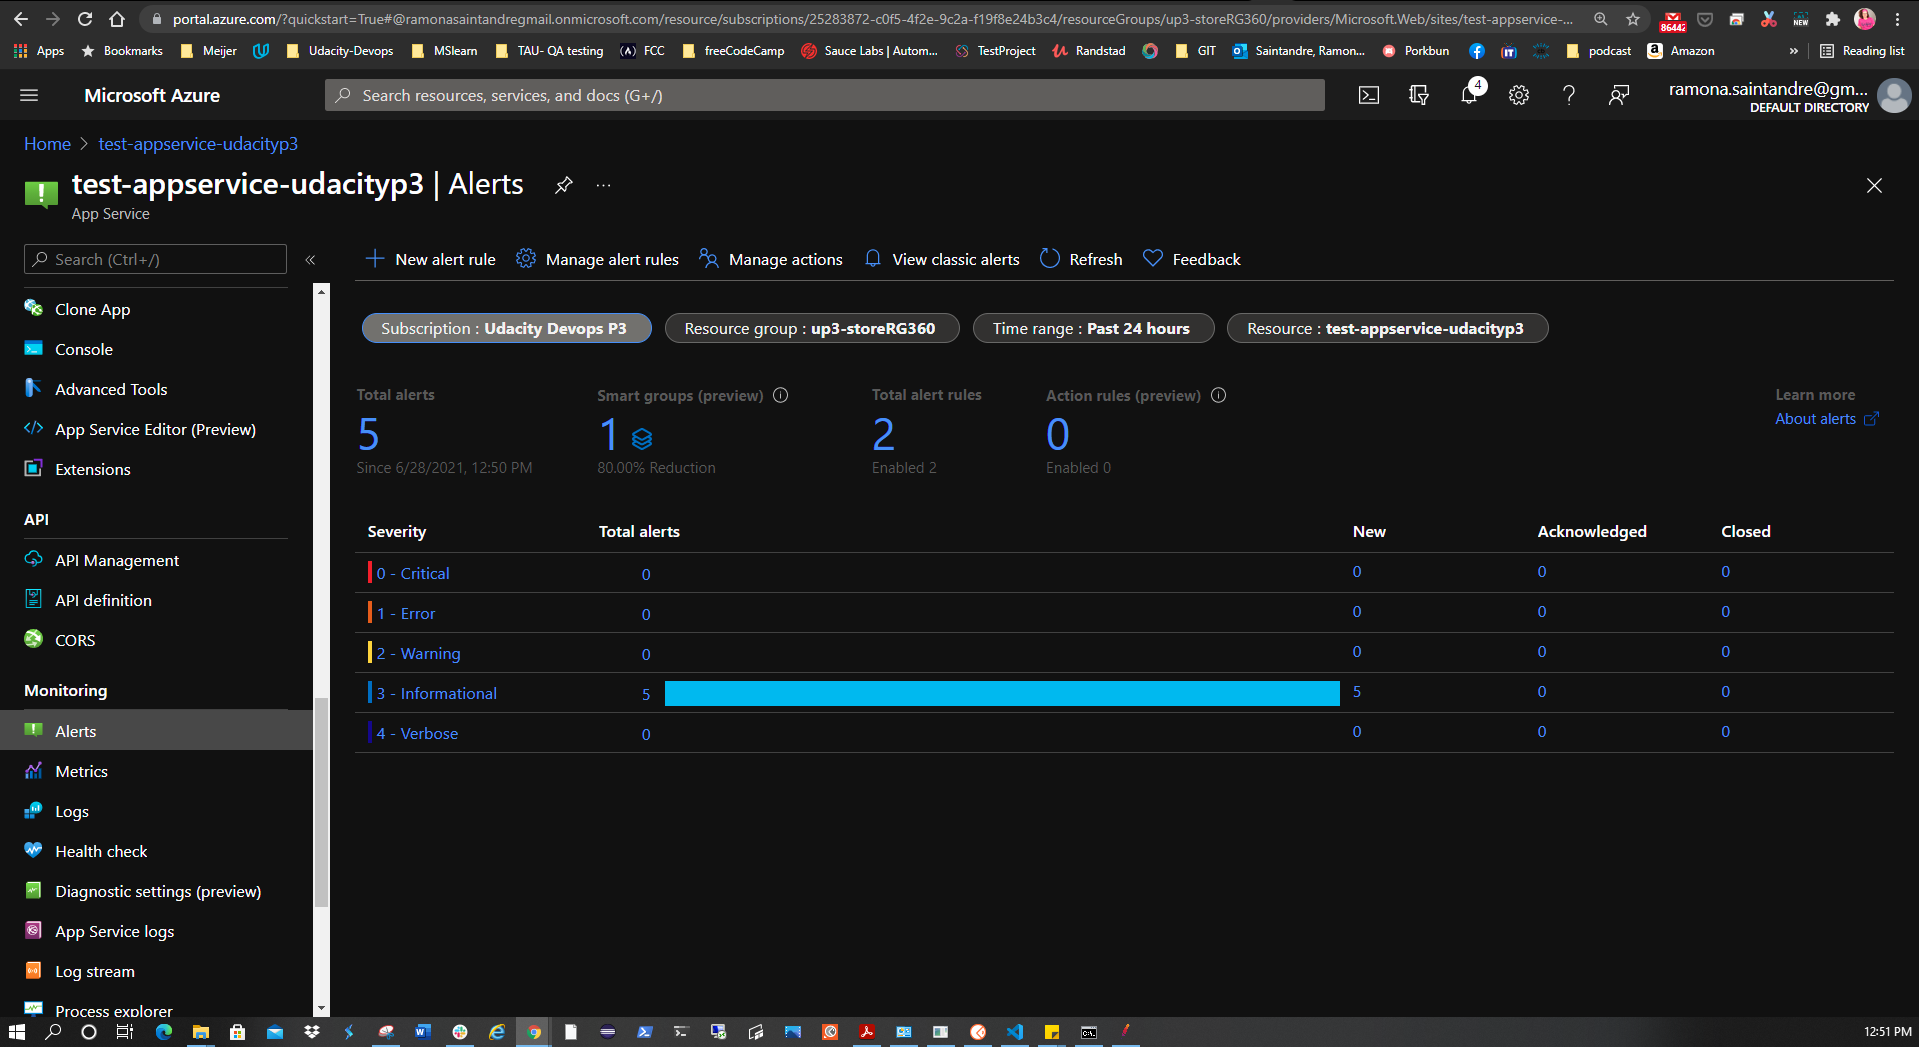This screenshot has width=1919, height=1047.
Task: Collapse the left resource menu
Action: pyautogui.click(x=311, y=259)
